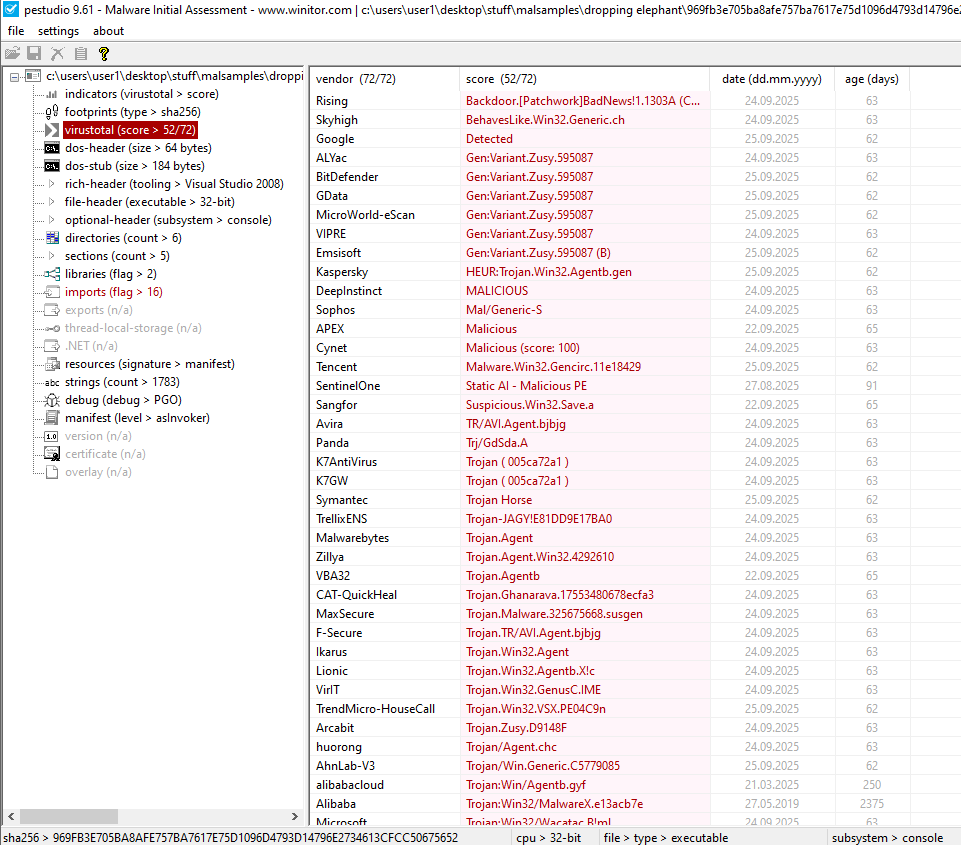Viewport: 961px width, 845px height.
Task: Click the libraries node icon
Action: [52, 274]
